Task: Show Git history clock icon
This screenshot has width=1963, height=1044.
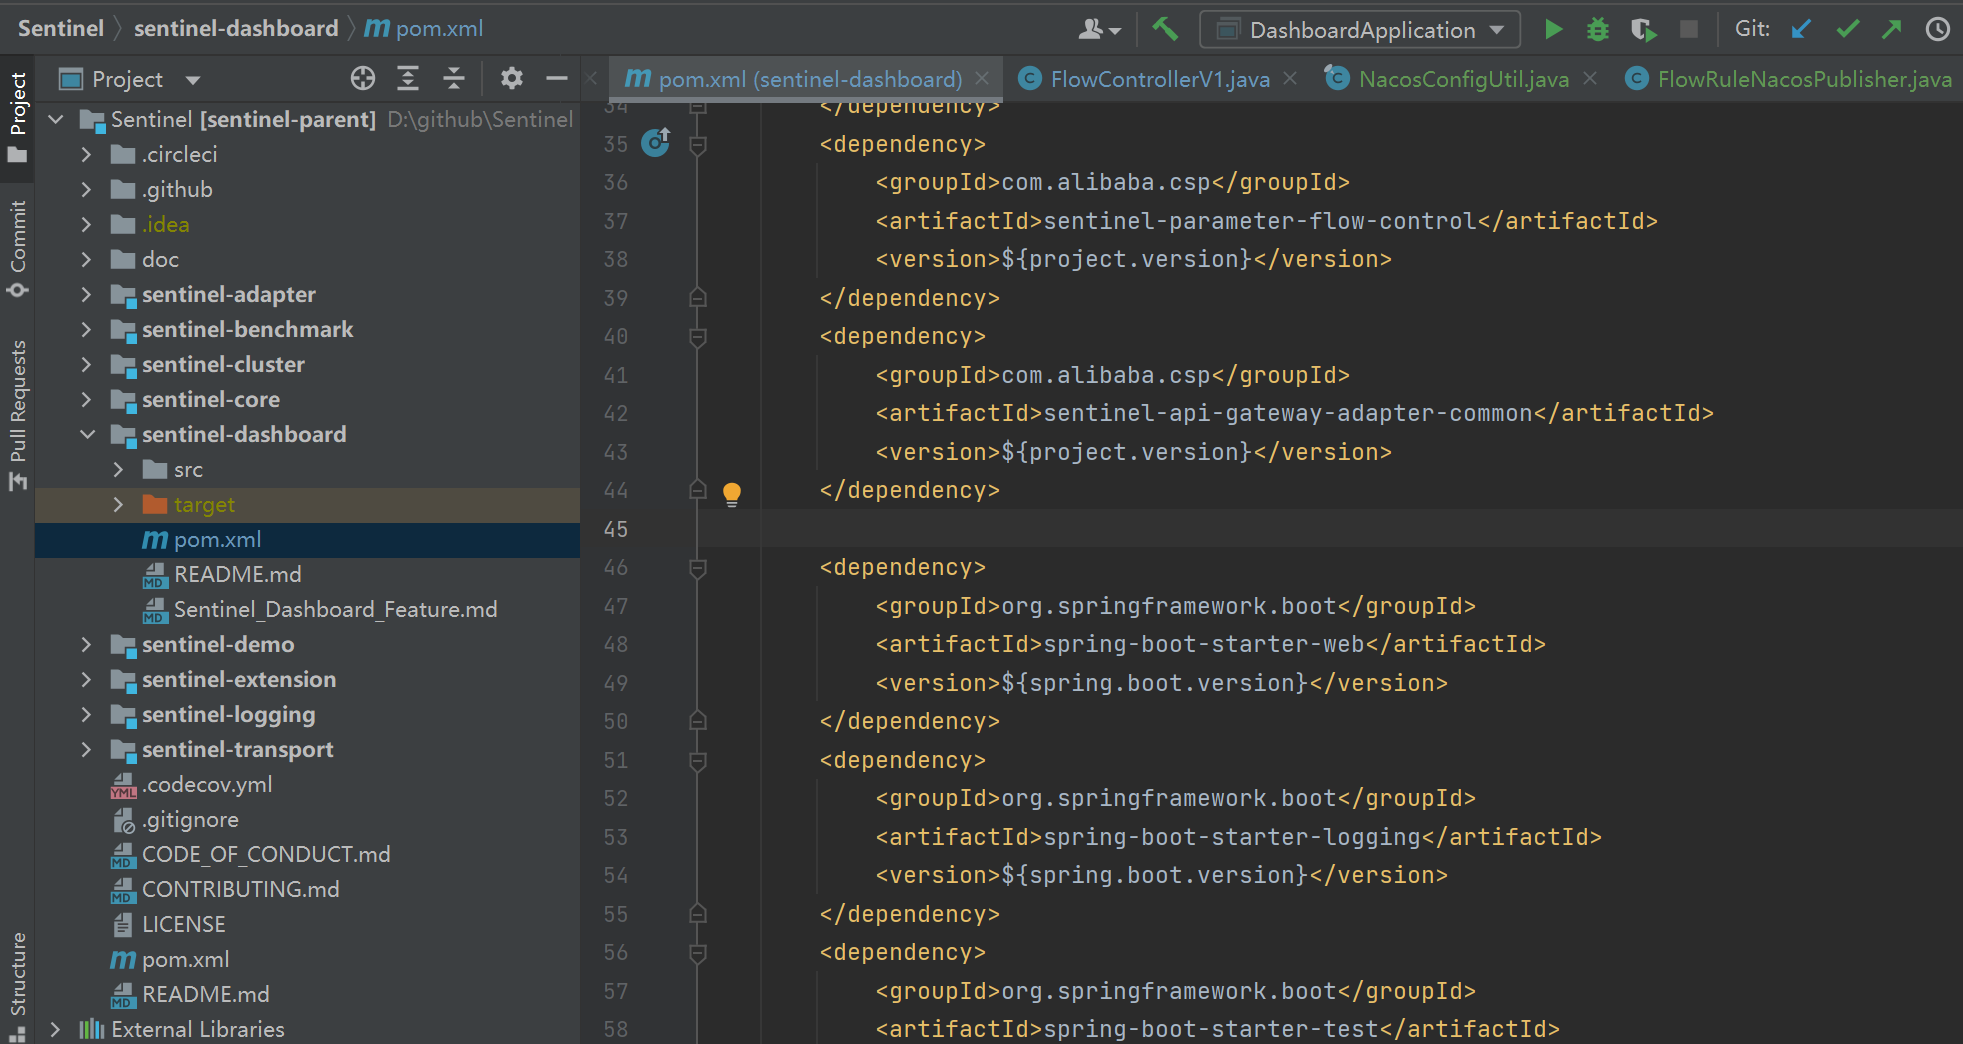Action: coord(1938,29)
